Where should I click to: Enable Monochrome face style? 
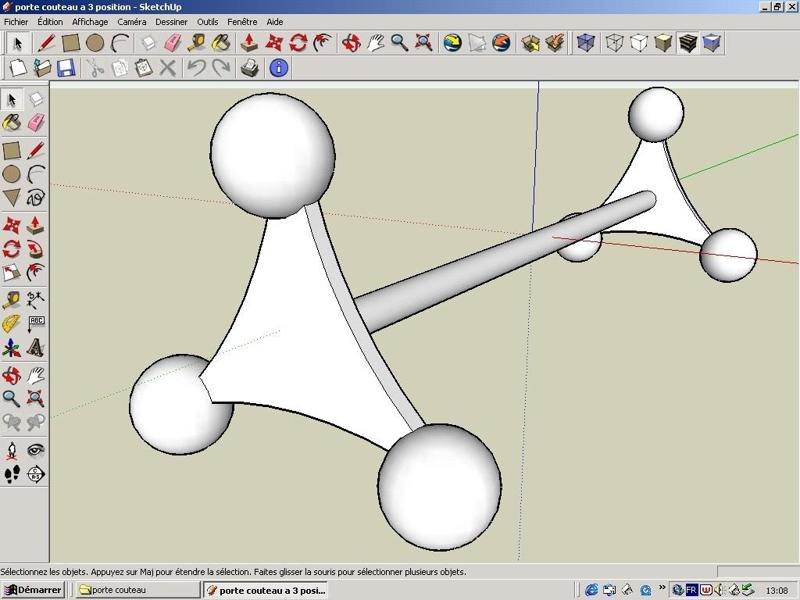pyautogui.click(x=712, y=43)
